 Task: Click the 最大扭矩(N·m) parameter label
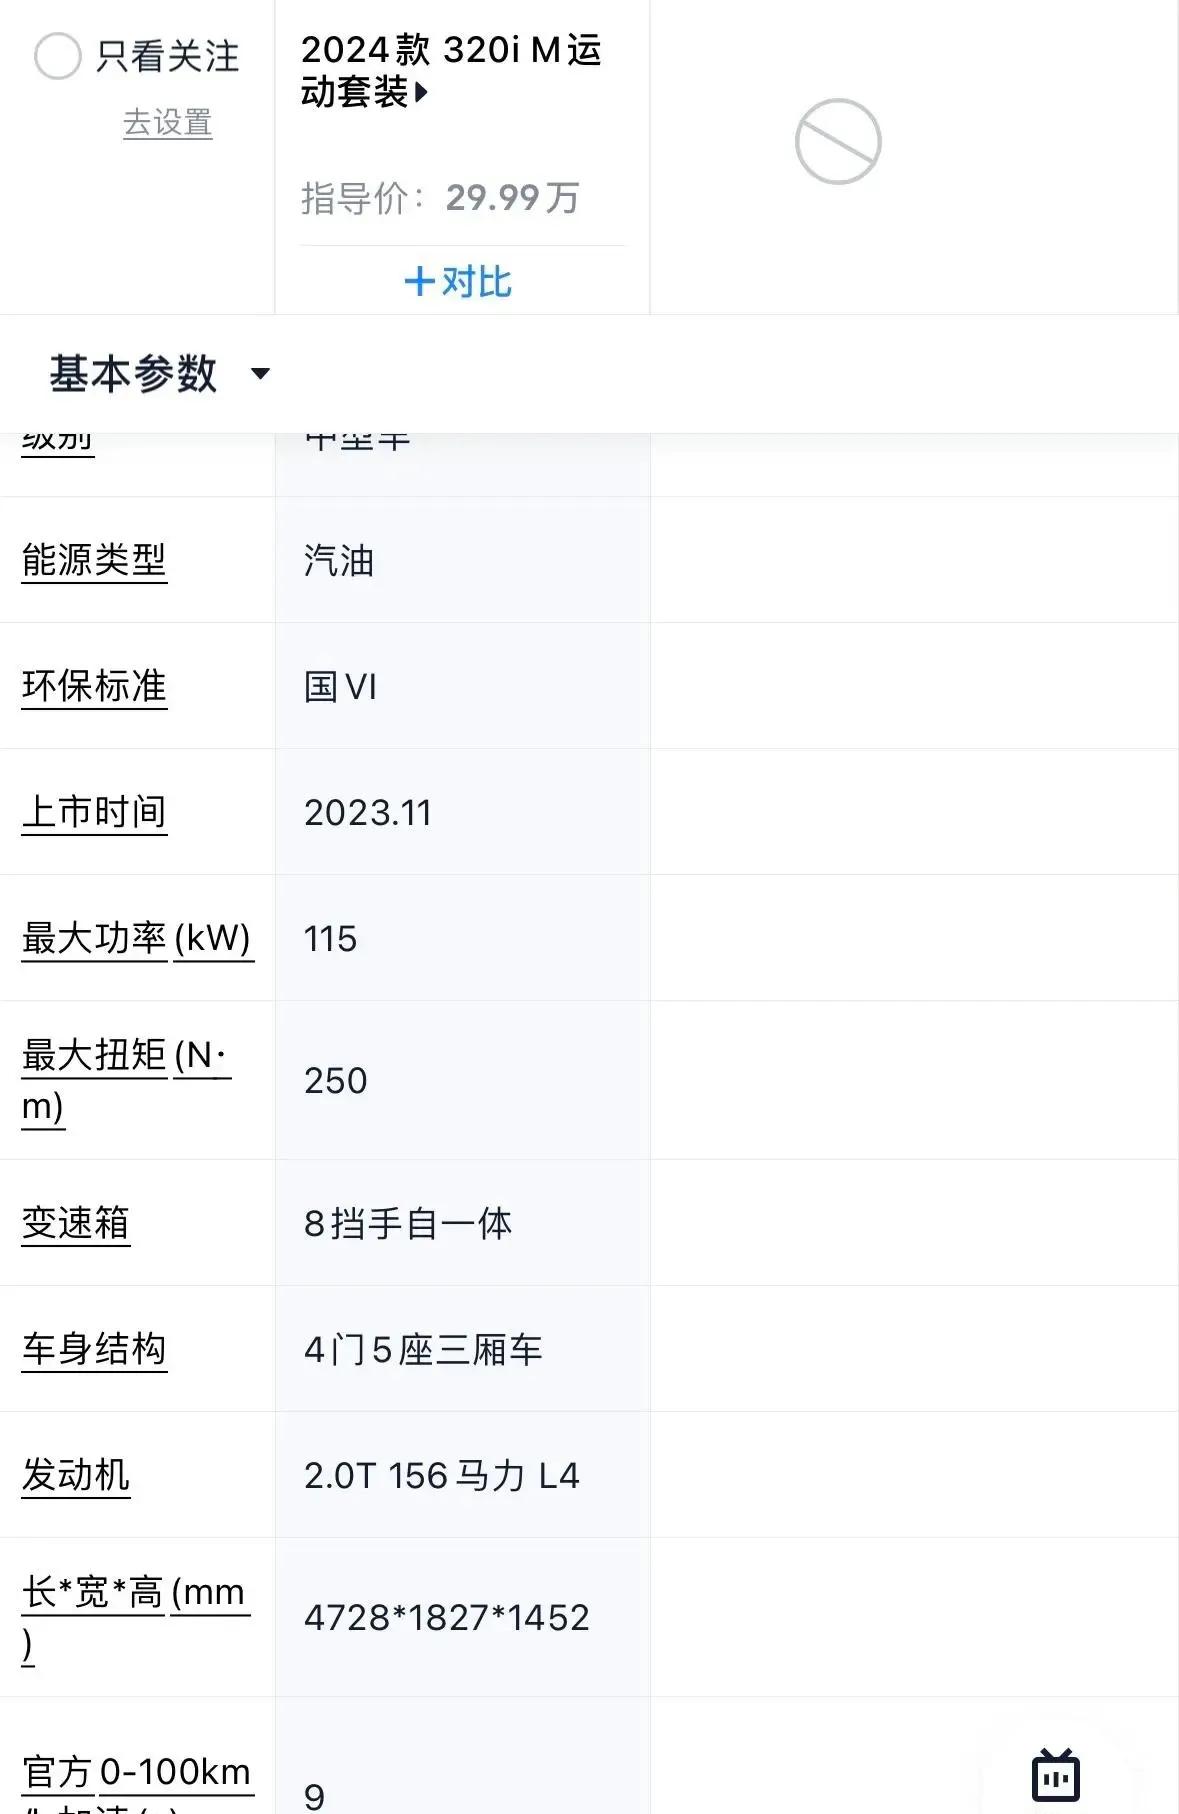(126, 1081)
